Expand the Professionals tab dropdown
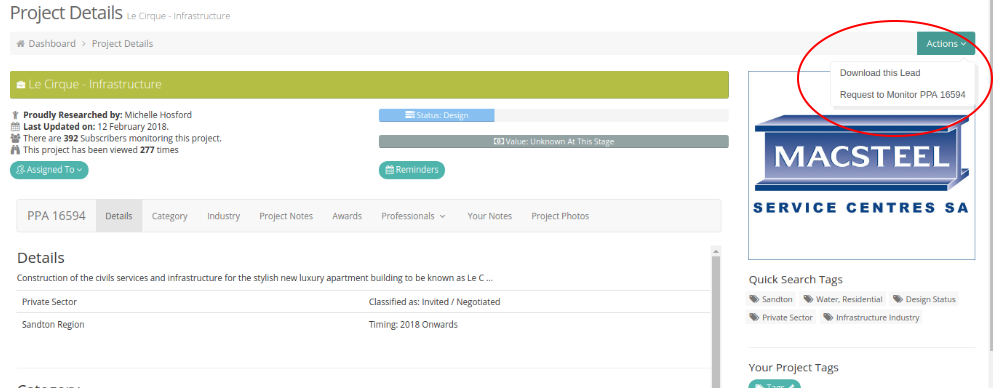The image size is (993, 388). coord(413,216)
